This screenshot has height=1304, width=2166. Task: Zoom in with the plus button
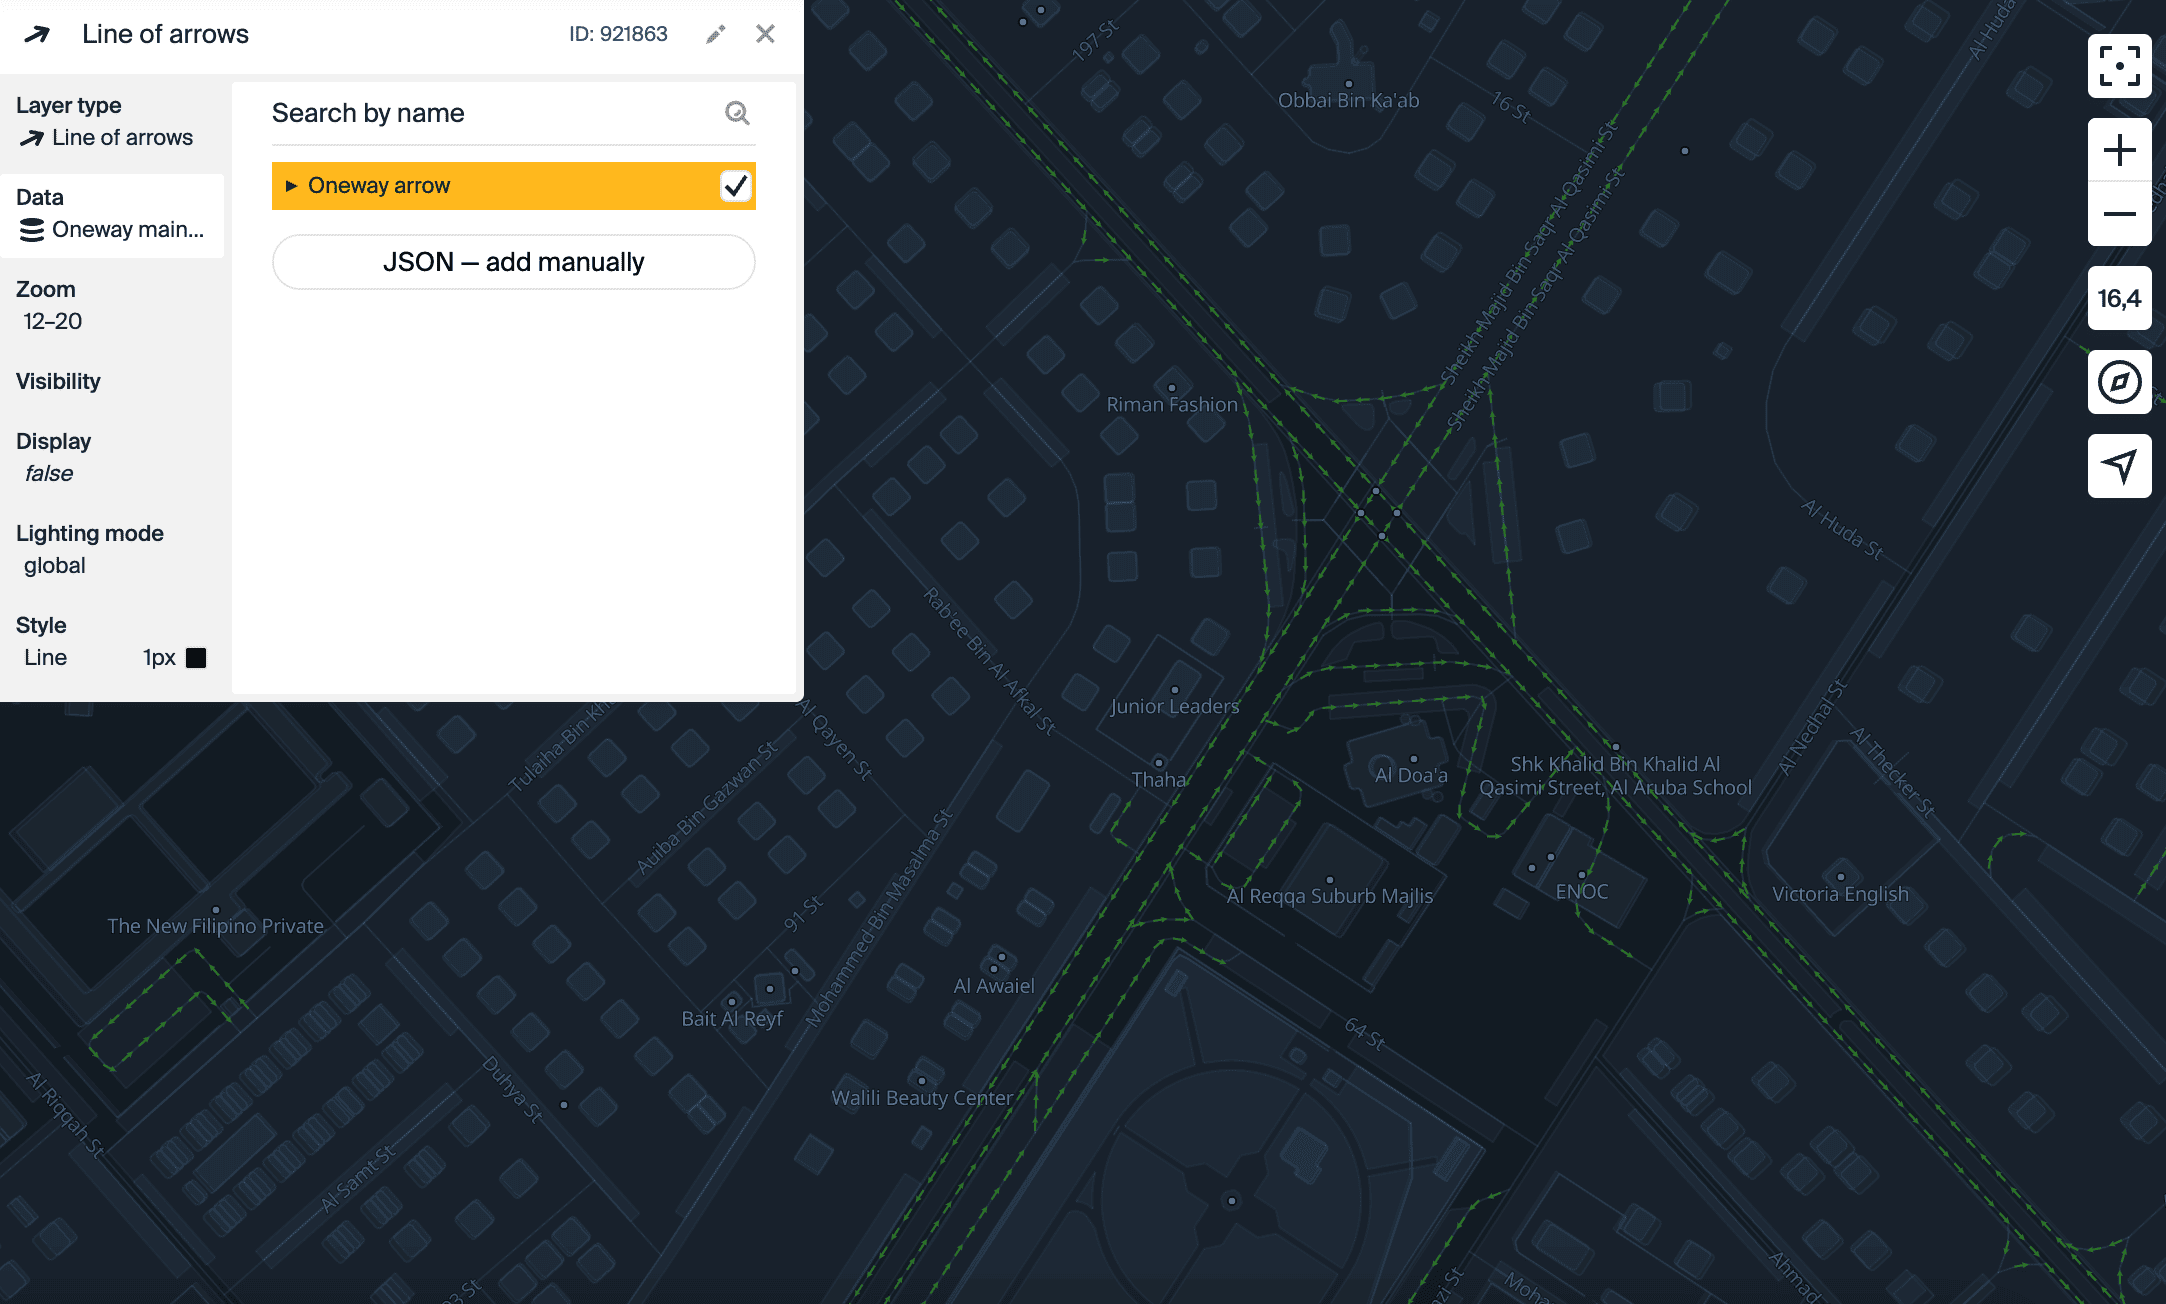coord(2119,151)
